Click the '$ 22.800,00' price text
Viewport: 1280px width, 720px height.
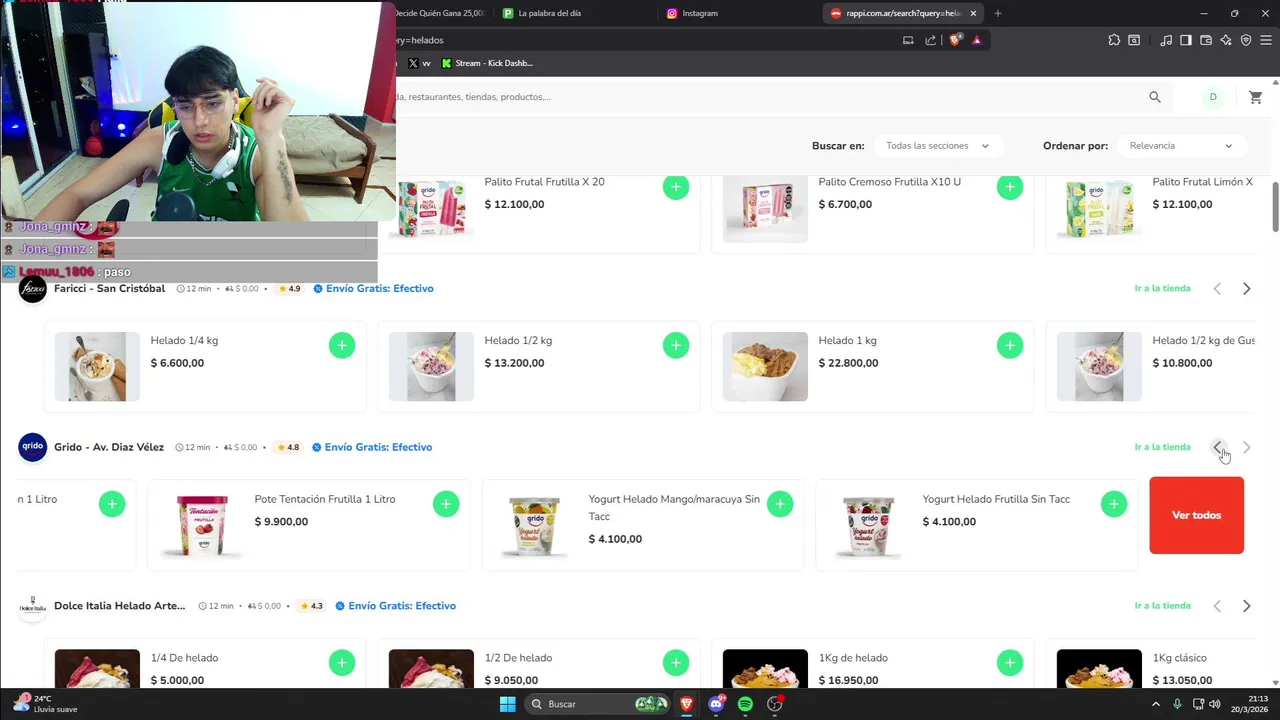coord(848,363)
